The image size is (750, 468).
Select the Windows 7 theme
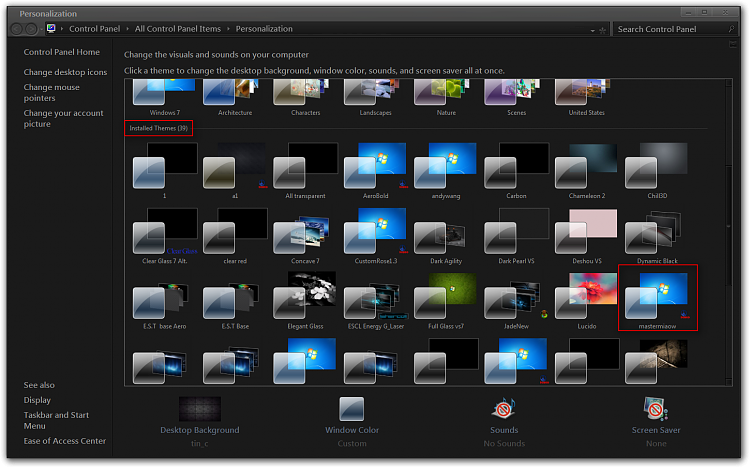pos(165,98)
